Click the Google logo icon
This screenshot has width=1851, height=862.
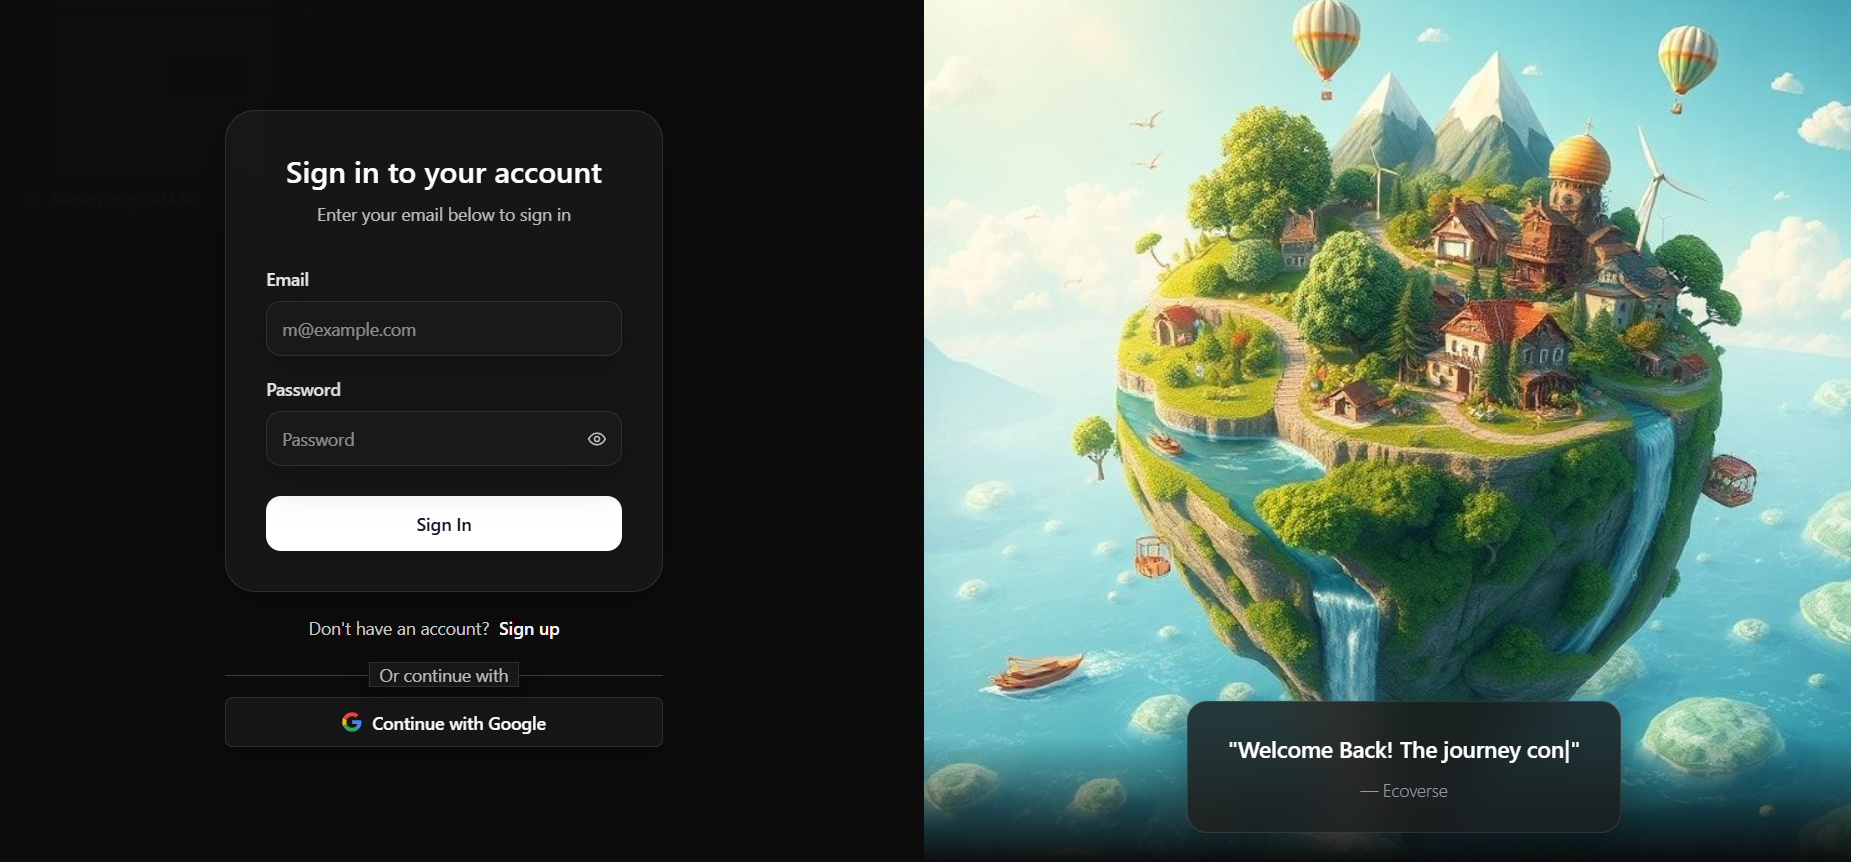352,722
